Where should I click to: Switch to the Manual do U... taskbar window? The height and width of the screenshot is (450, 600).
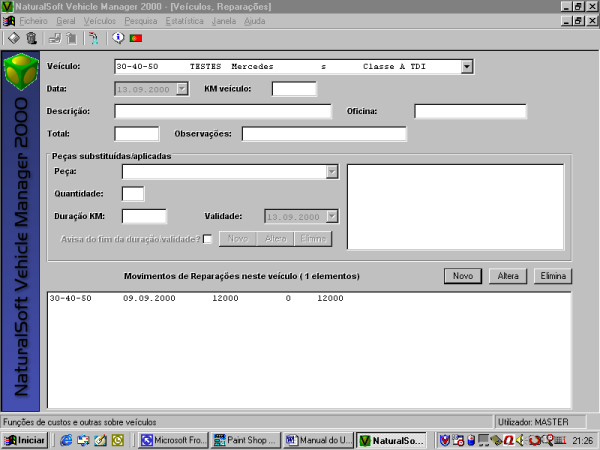click(x=318, y=440)
